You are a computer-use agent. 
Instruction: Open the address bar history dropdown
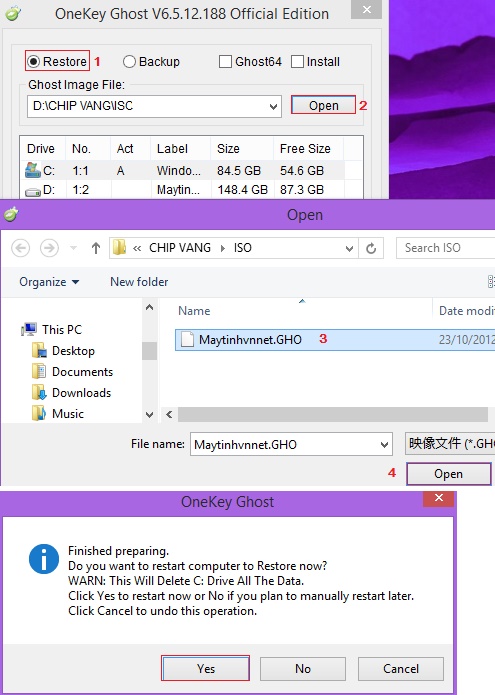[x=349, y=248]
